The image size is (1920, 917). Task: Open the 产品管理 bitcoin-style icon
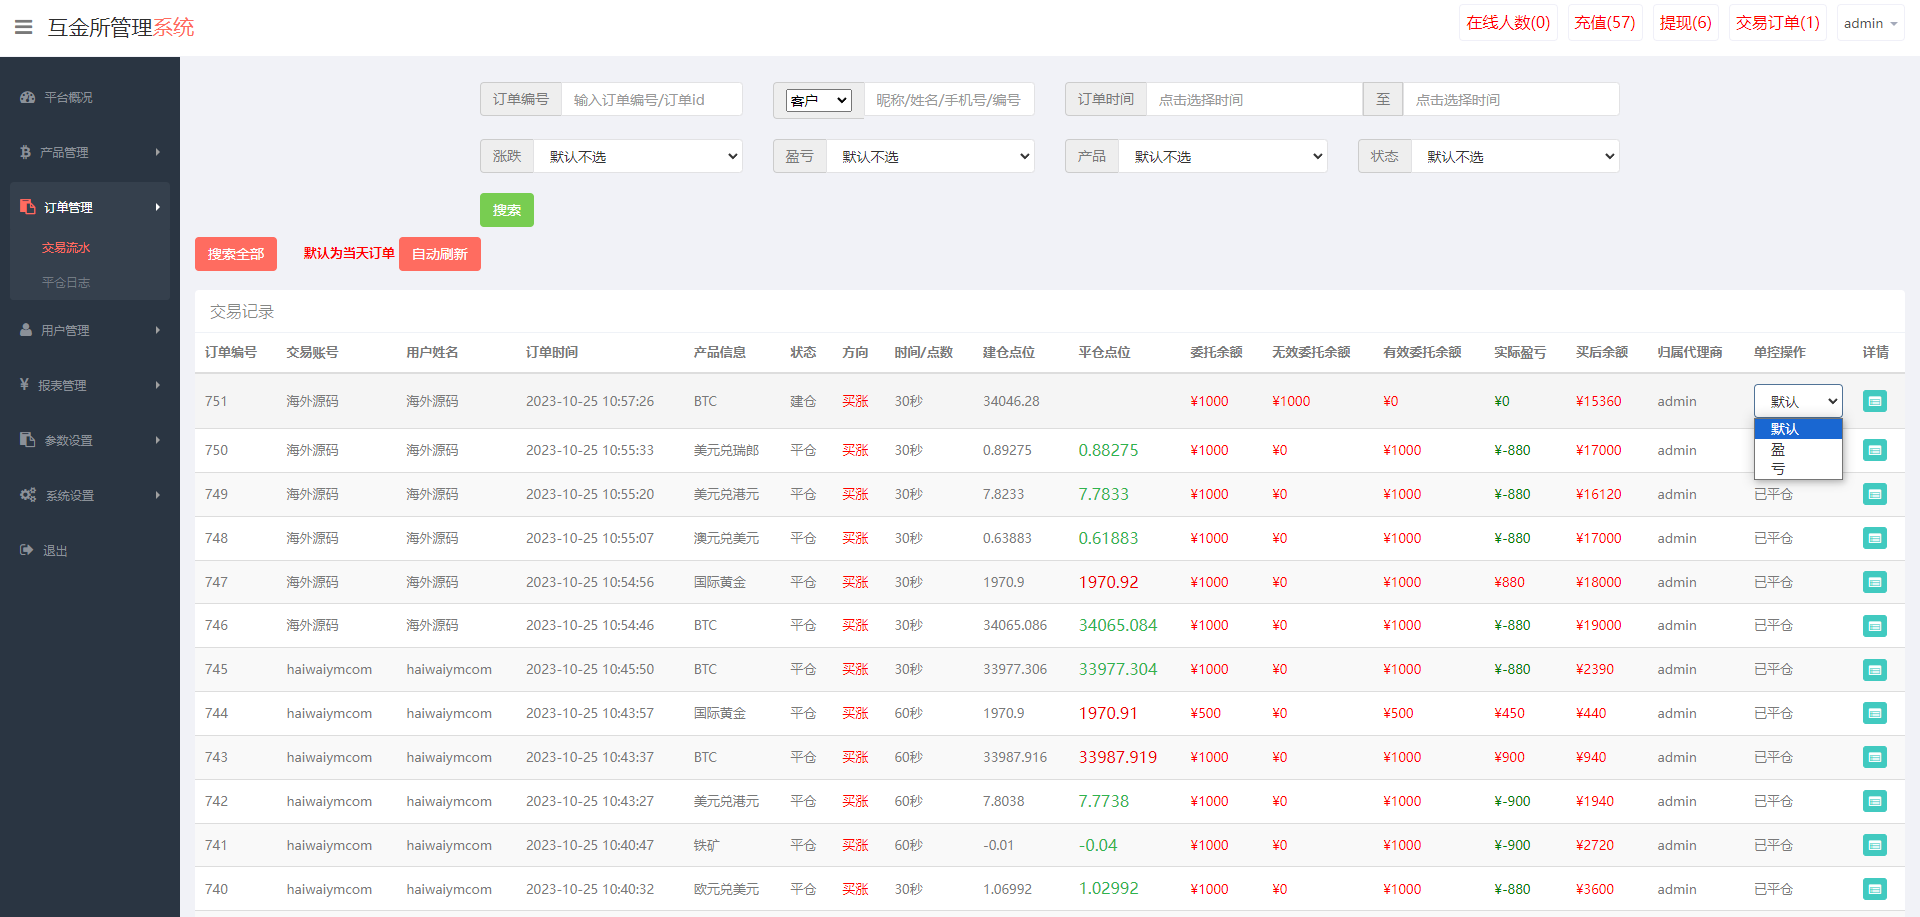25,152
